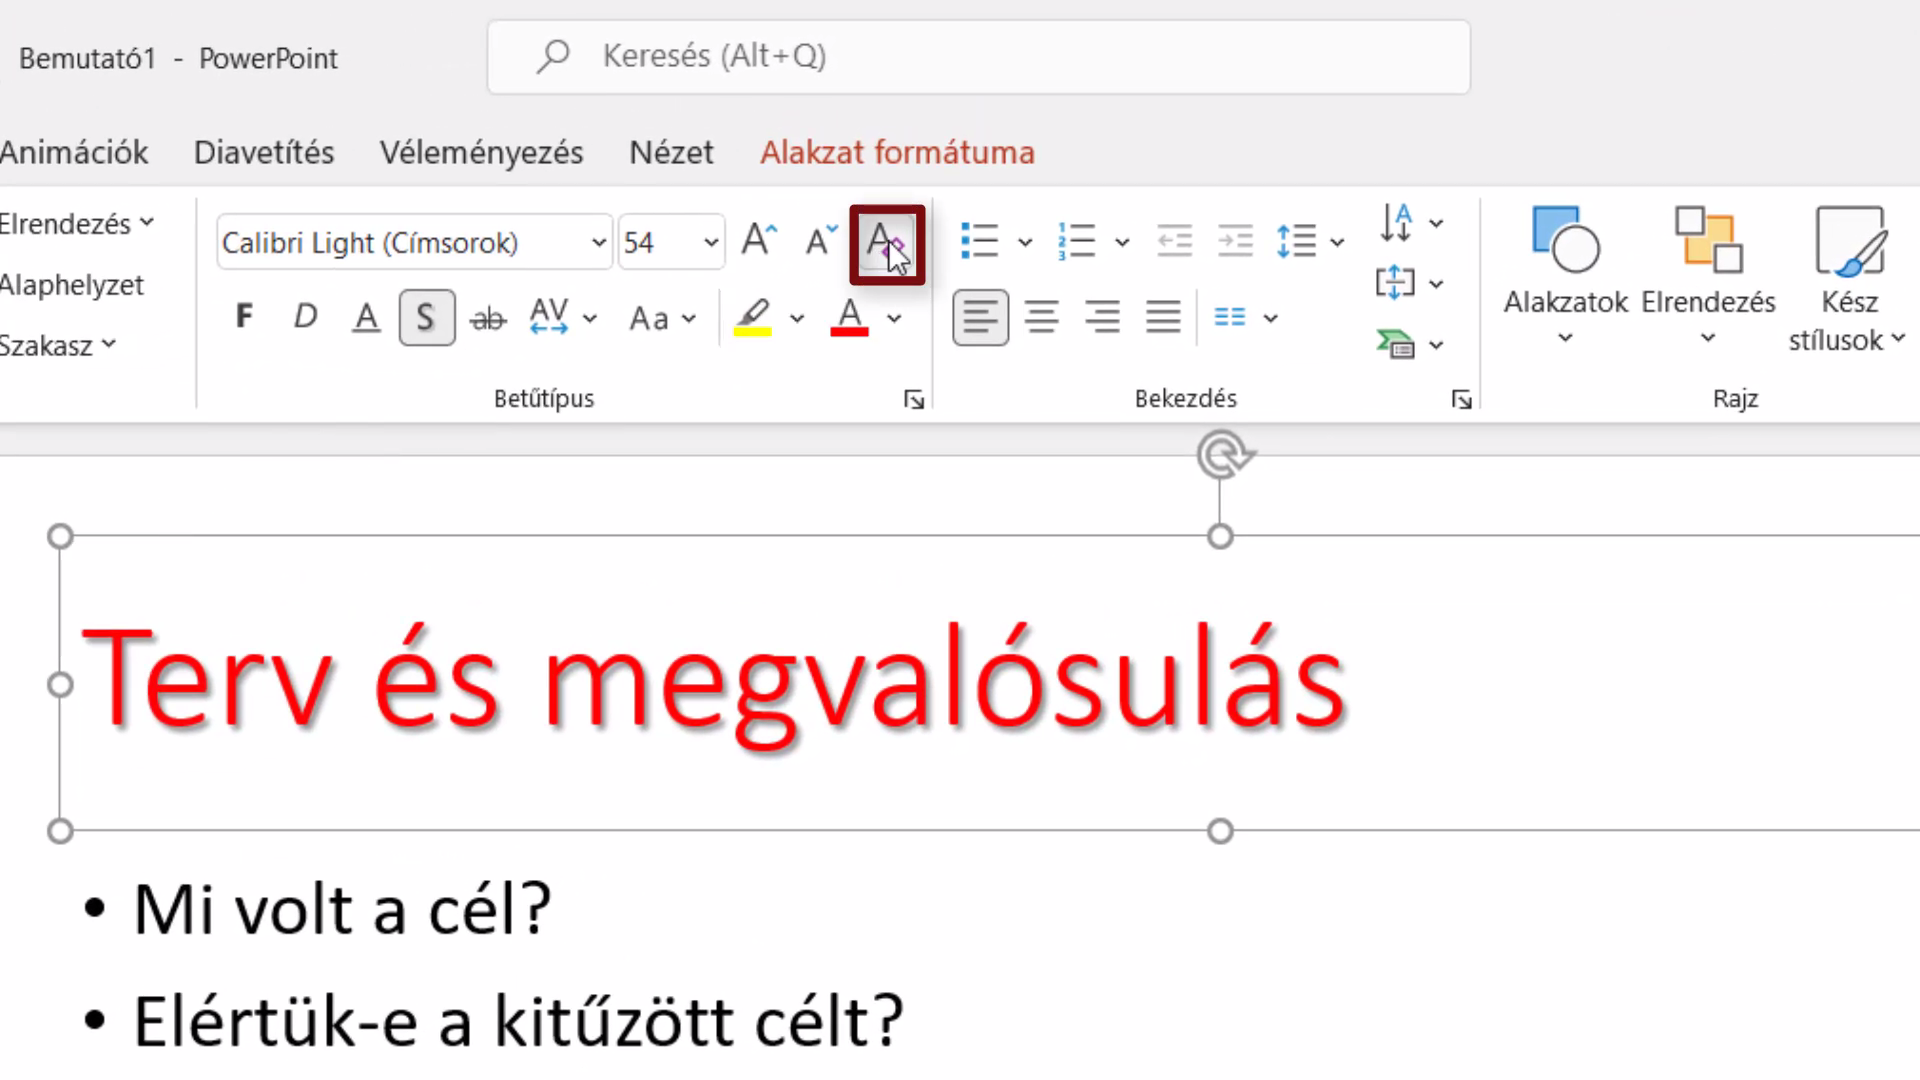Image resolution: width=1920 pixels, height=1080 pixels.
Task: Turn off text shadow S button
Action: point(426,318)
